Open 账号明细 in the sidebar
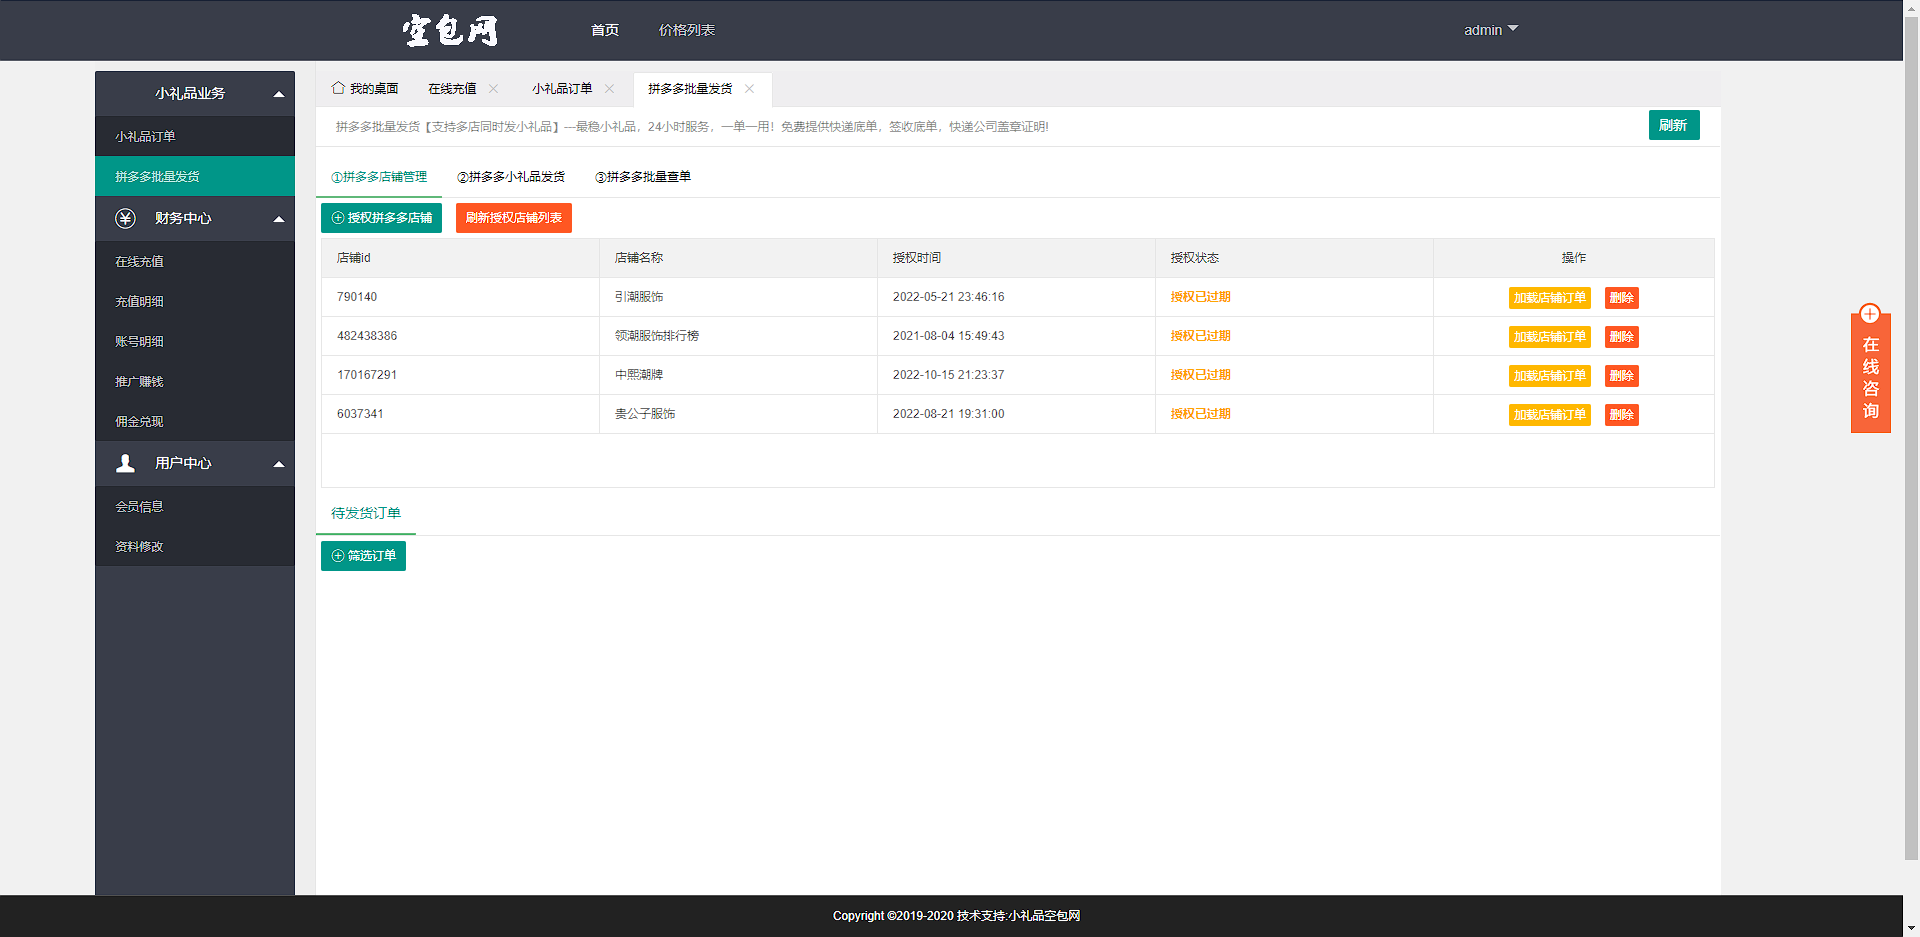This screenshot has height=937, width=1920. pos(195,341)
